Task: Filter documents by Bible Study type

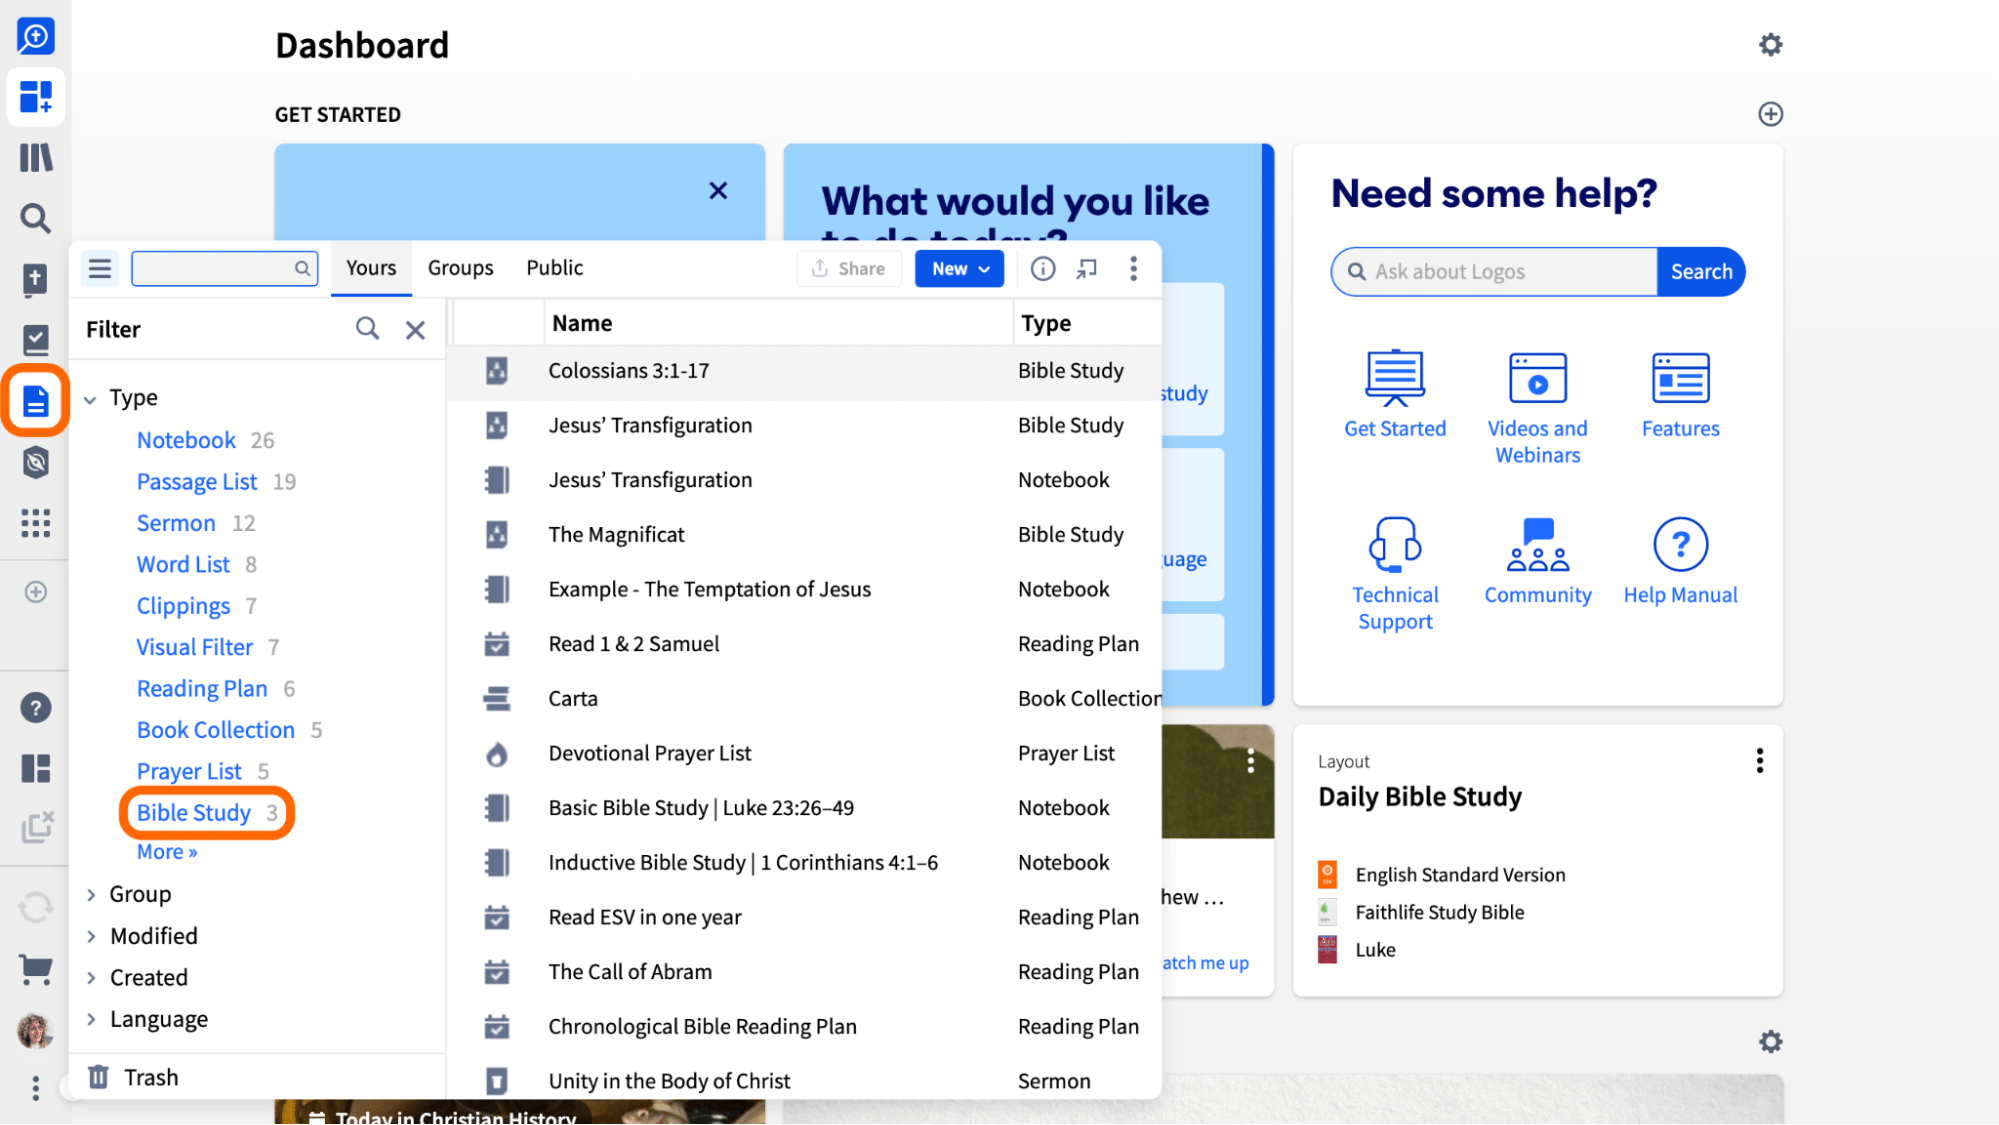Action: [194, 813]
